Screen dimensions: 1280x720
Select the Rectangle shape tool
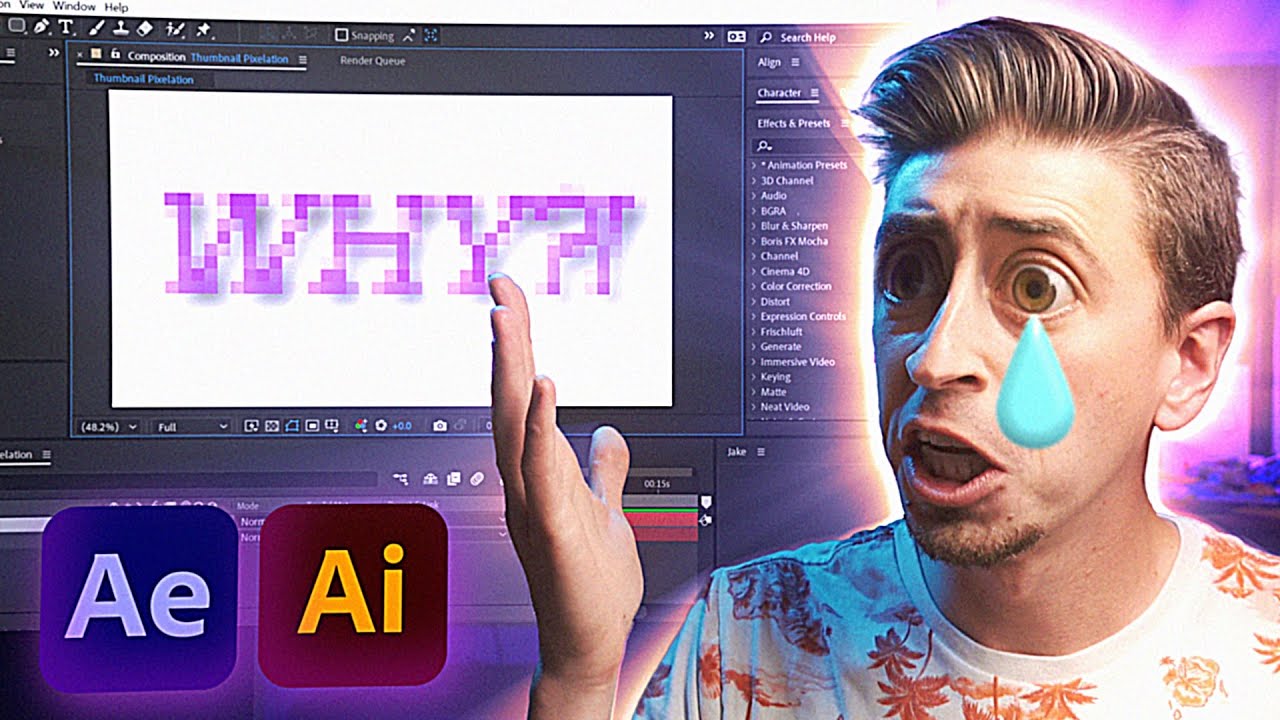tap(17, 26)
